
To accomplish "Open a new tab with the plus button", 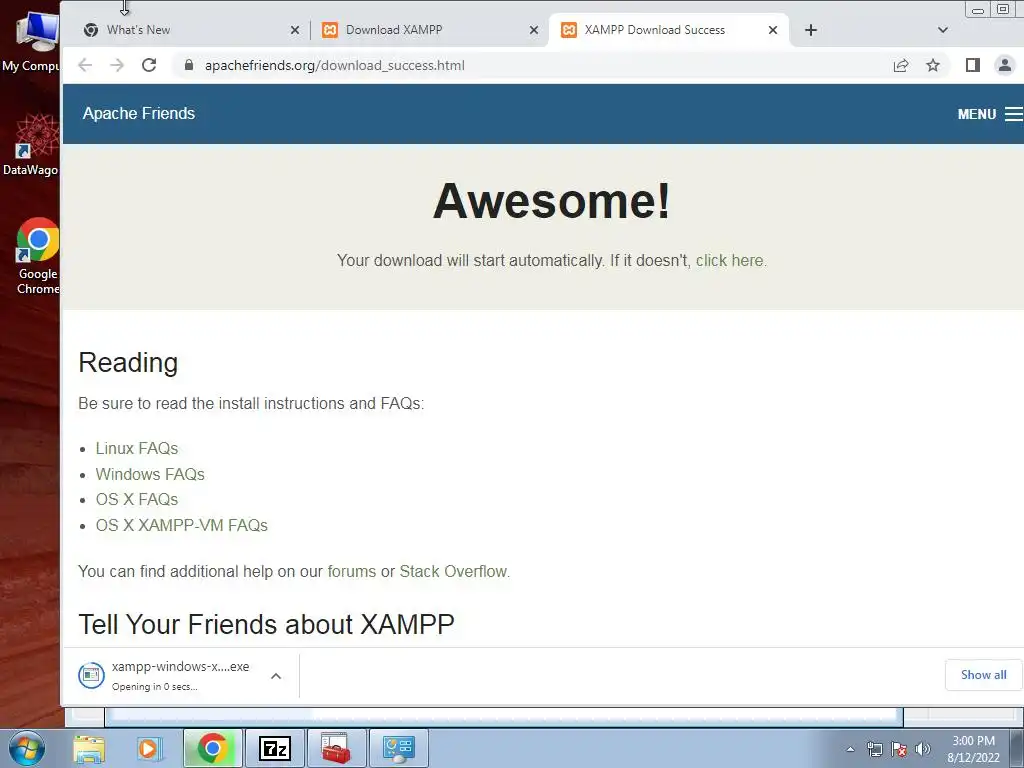I will (810, 30).
